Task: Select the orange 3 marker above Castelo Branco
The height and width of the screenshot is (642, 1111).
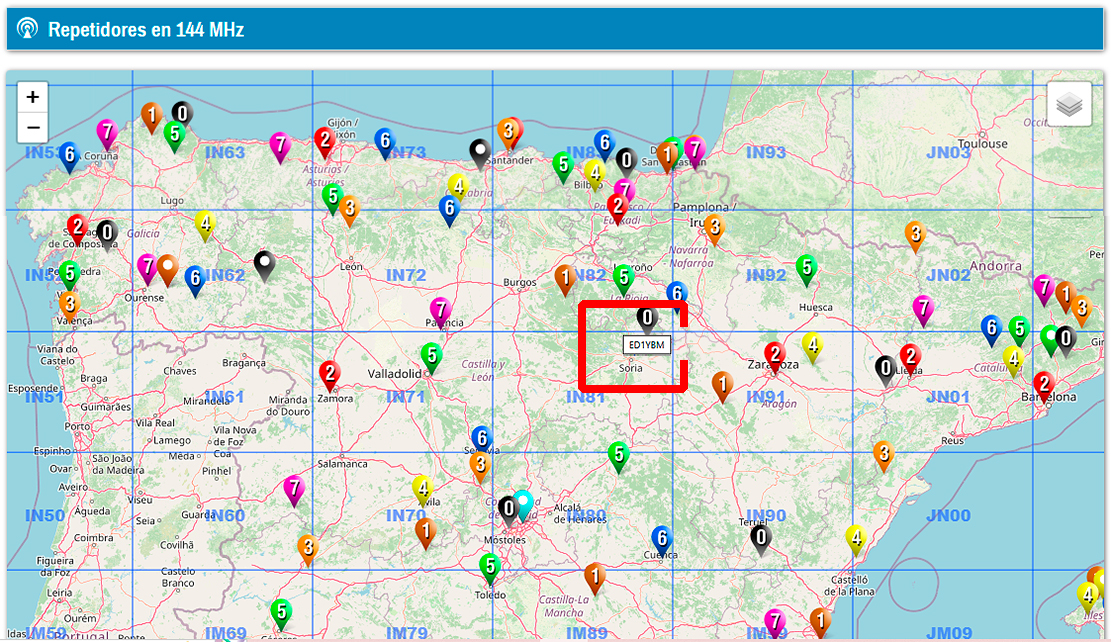Action: [308, 549]
